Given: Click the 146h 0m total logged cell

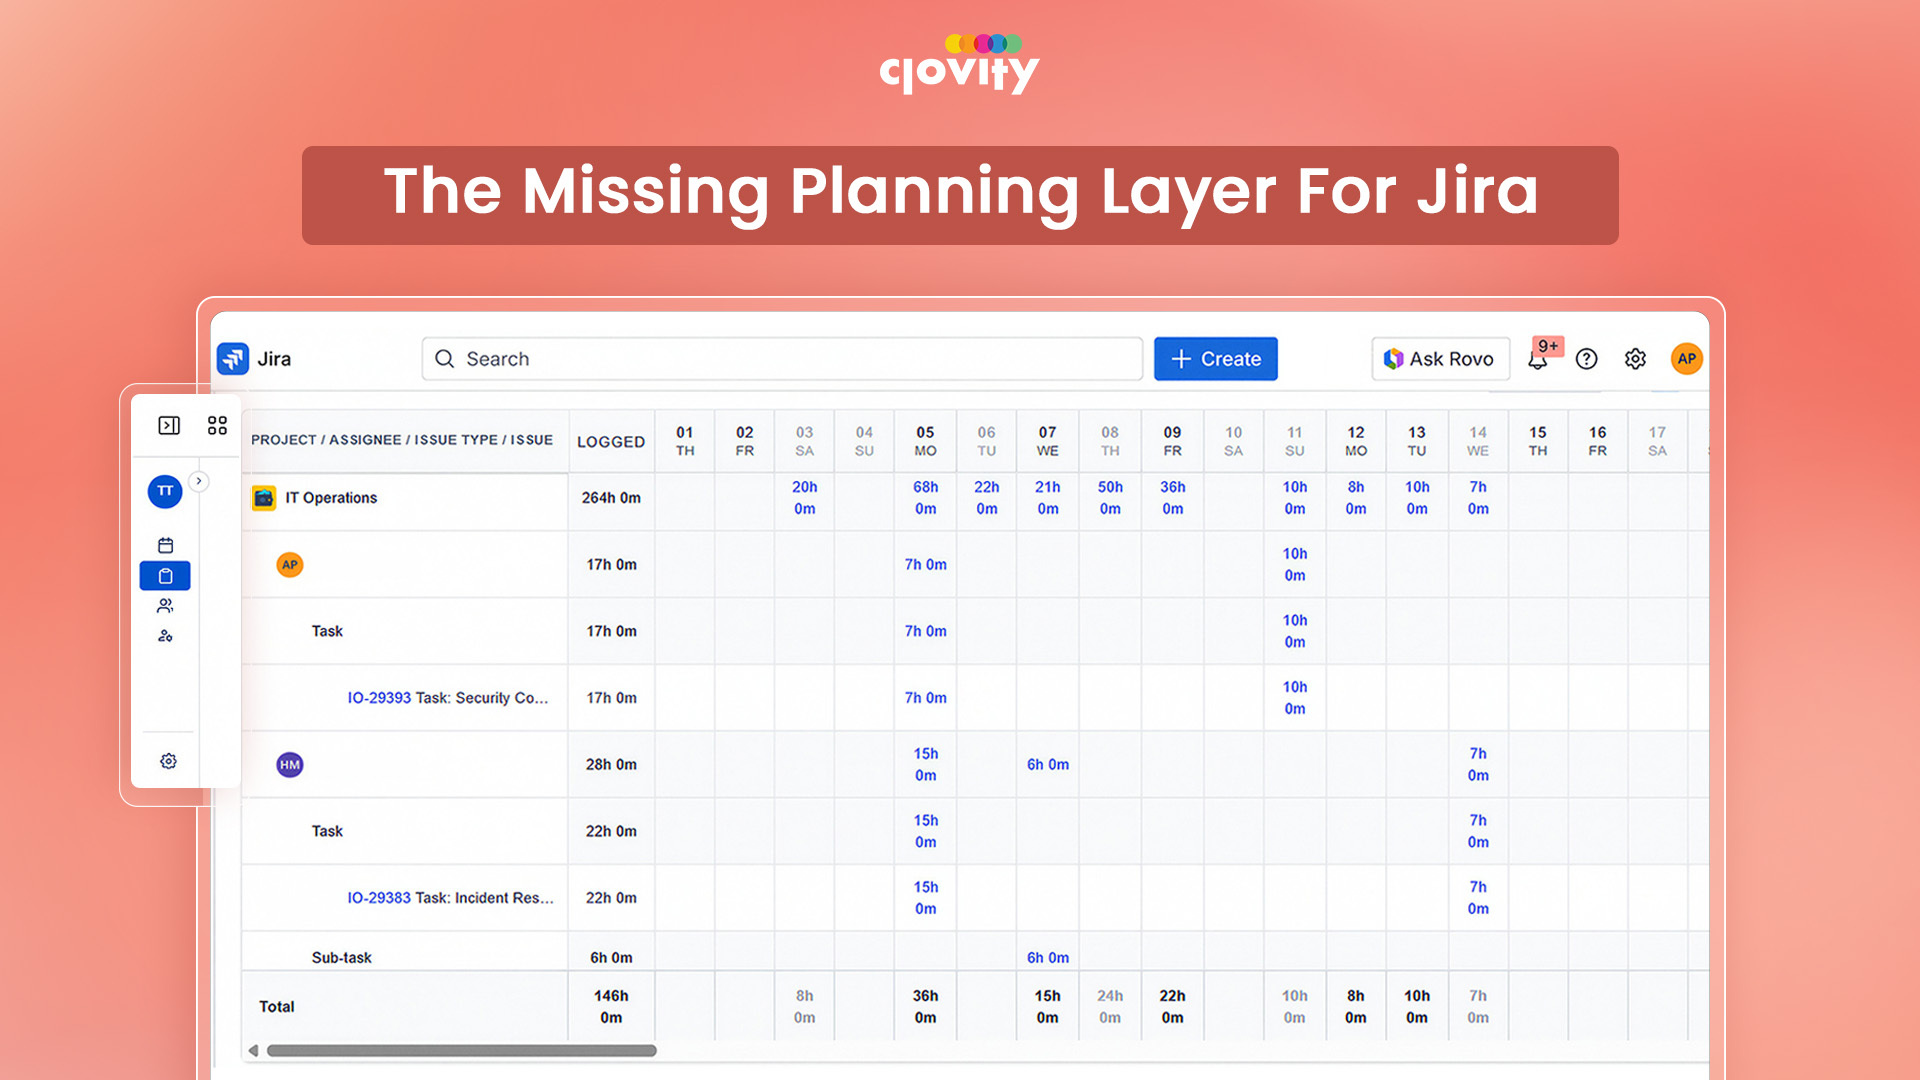Looking at the screenshot, I should (x=611, y=1007).
